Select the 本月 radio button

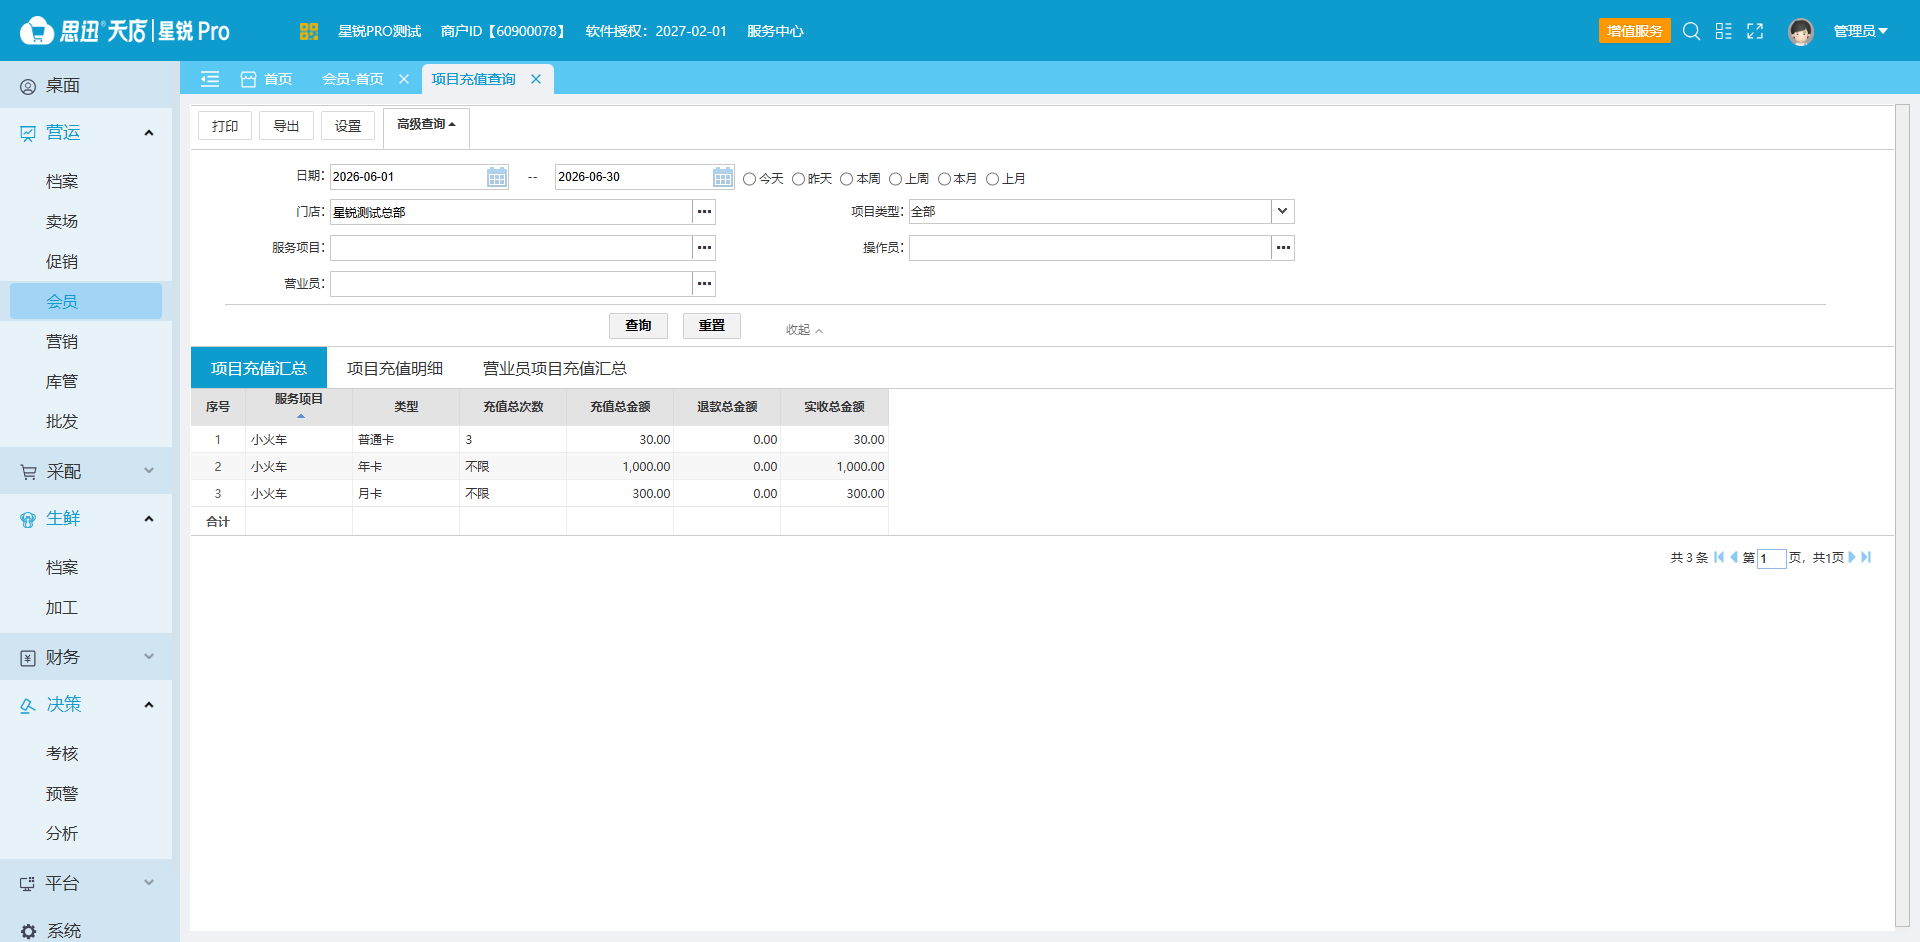[x=944, y=179]
